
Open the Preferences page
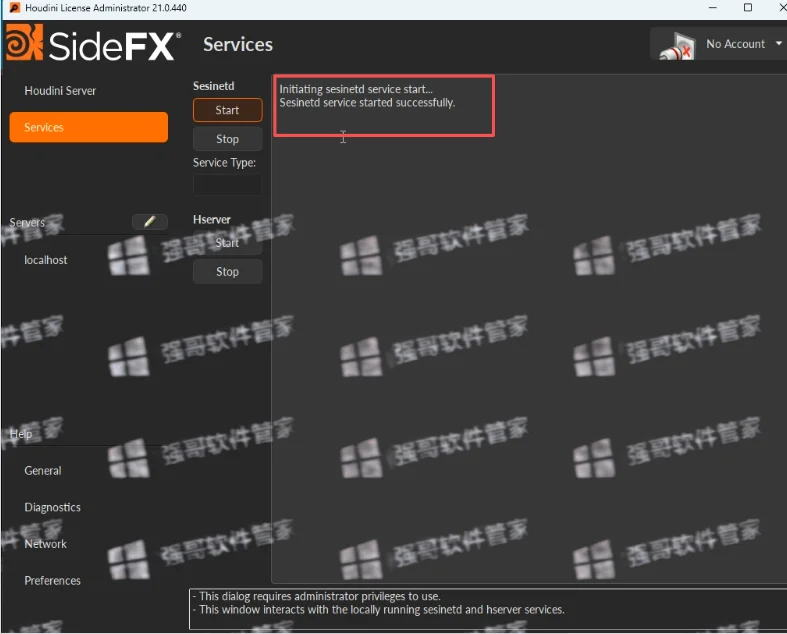pos(52,581)
